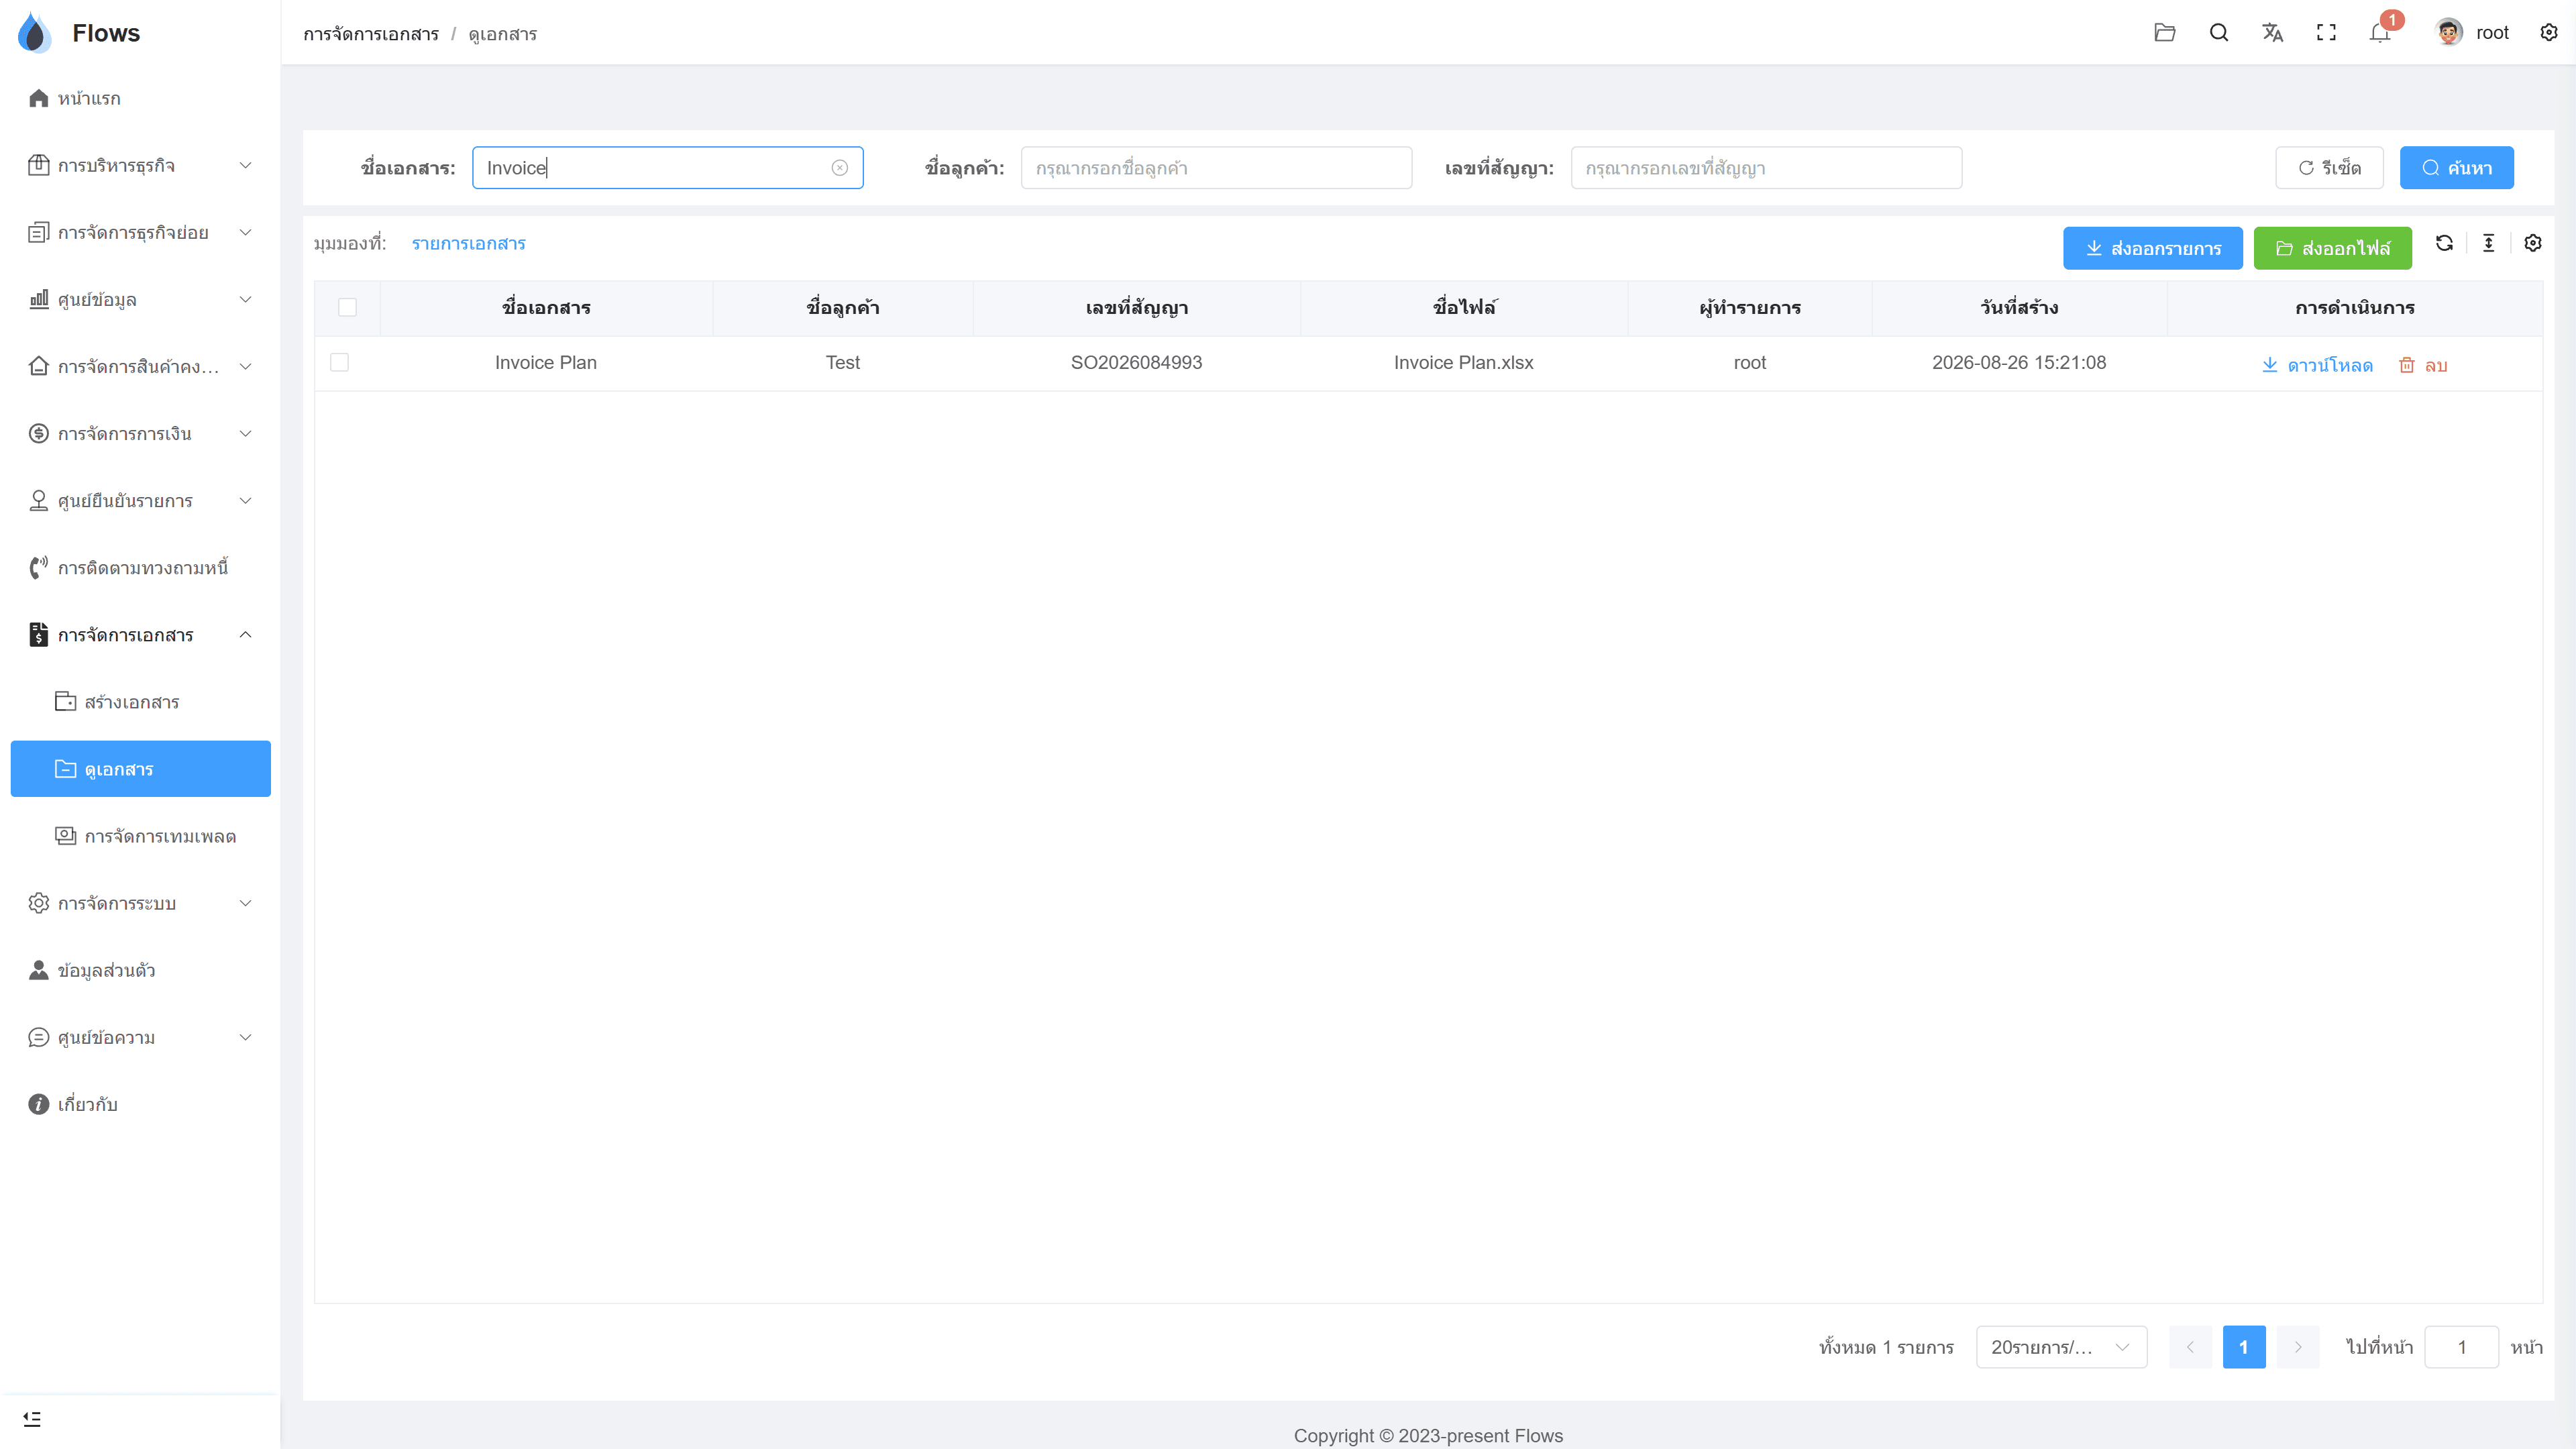Click the ชื่อเอกสาร column header

click(546, 307)
